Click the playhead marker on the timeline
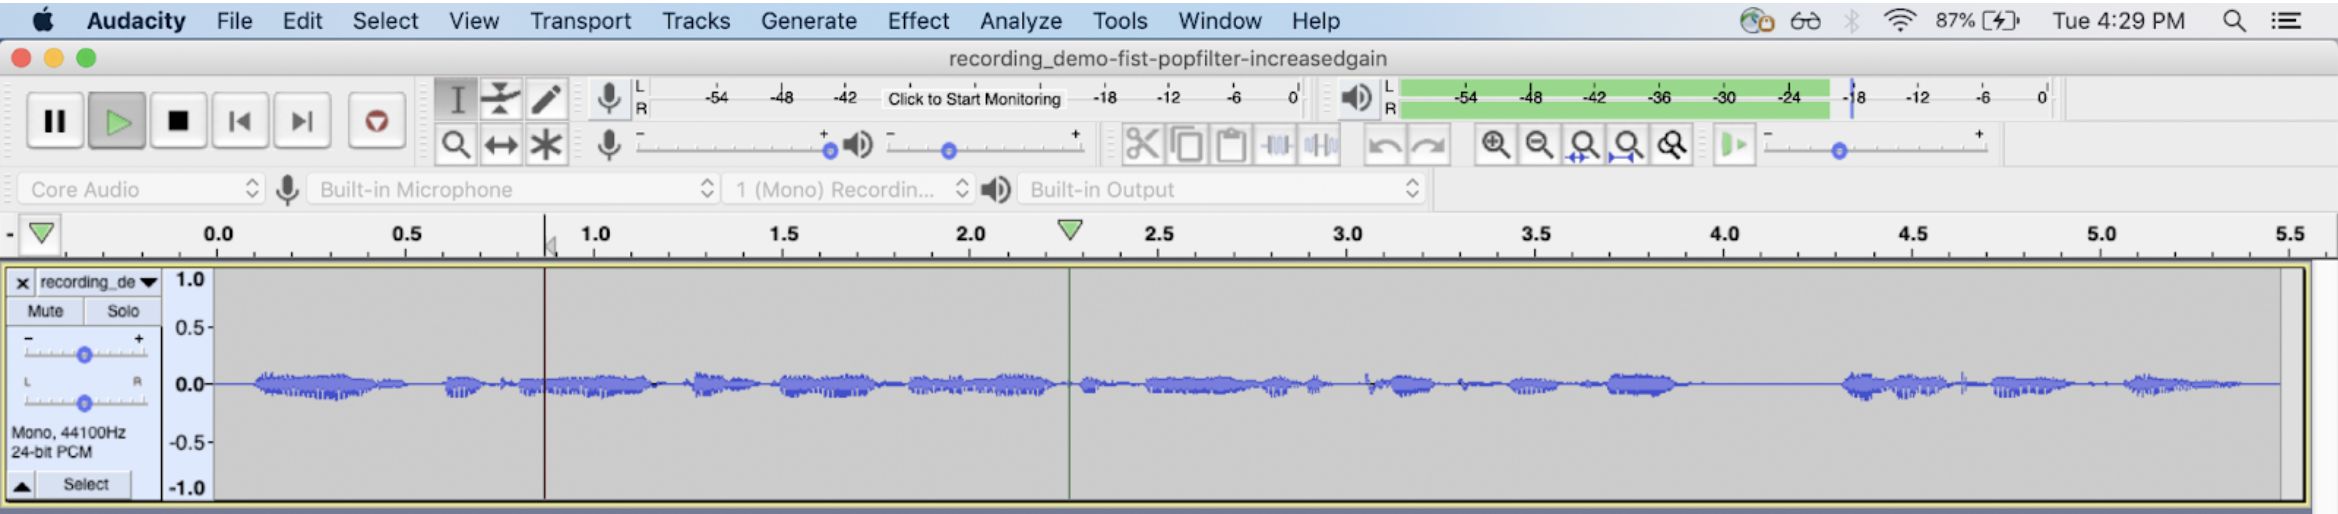2338x514 pixels. coord(1070,230)
